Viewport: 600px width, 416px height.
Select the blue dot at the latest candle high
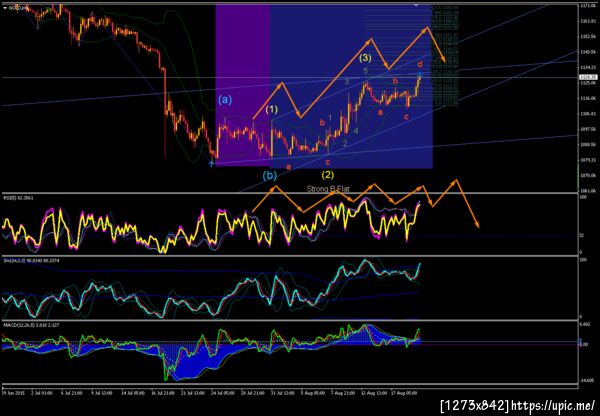(420, 73)
